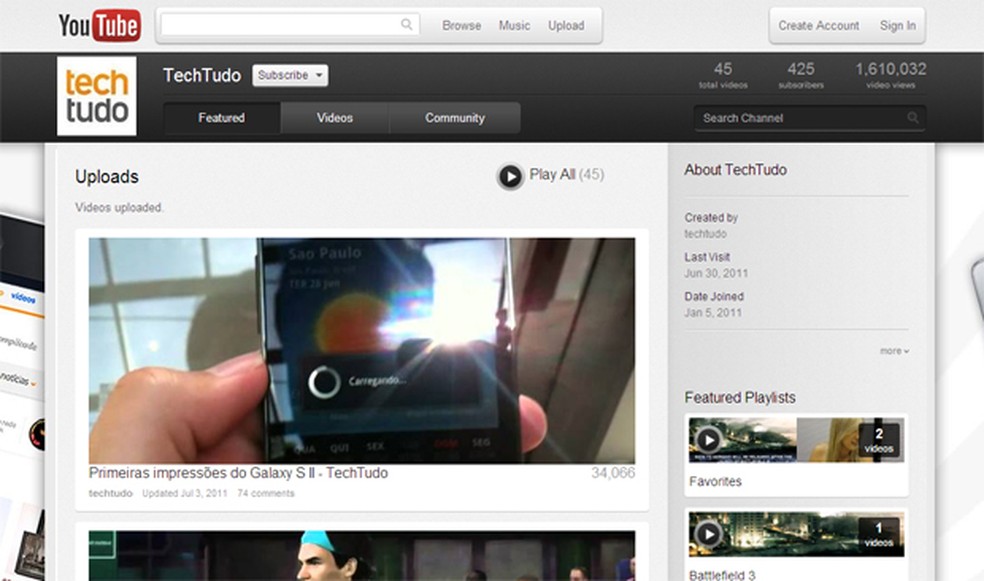Open the Favorites playlist title
This screenshot has width=984, height=581.
(715, 481)
